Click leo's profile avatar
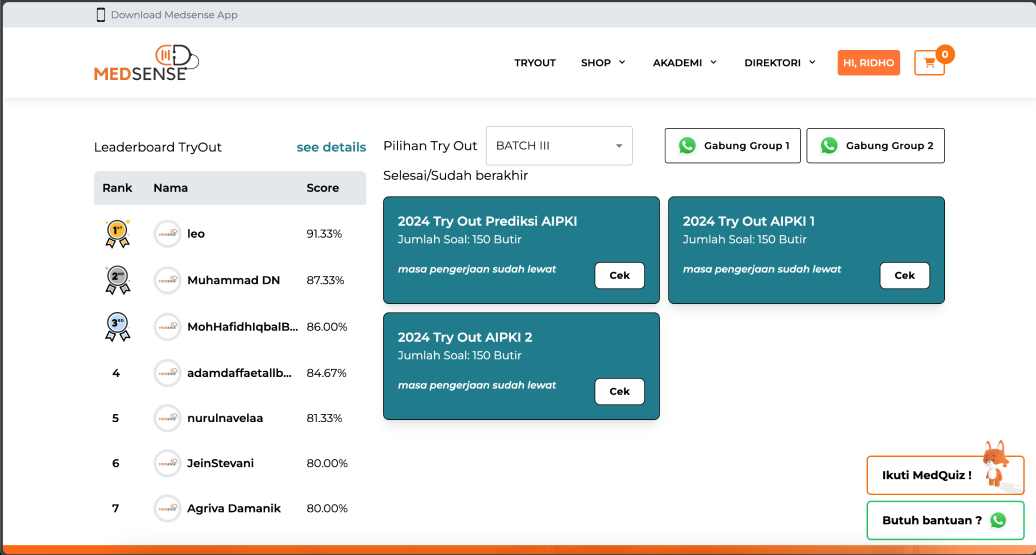The width and height of the screenshot is (1036, 555). pos(167,234)
